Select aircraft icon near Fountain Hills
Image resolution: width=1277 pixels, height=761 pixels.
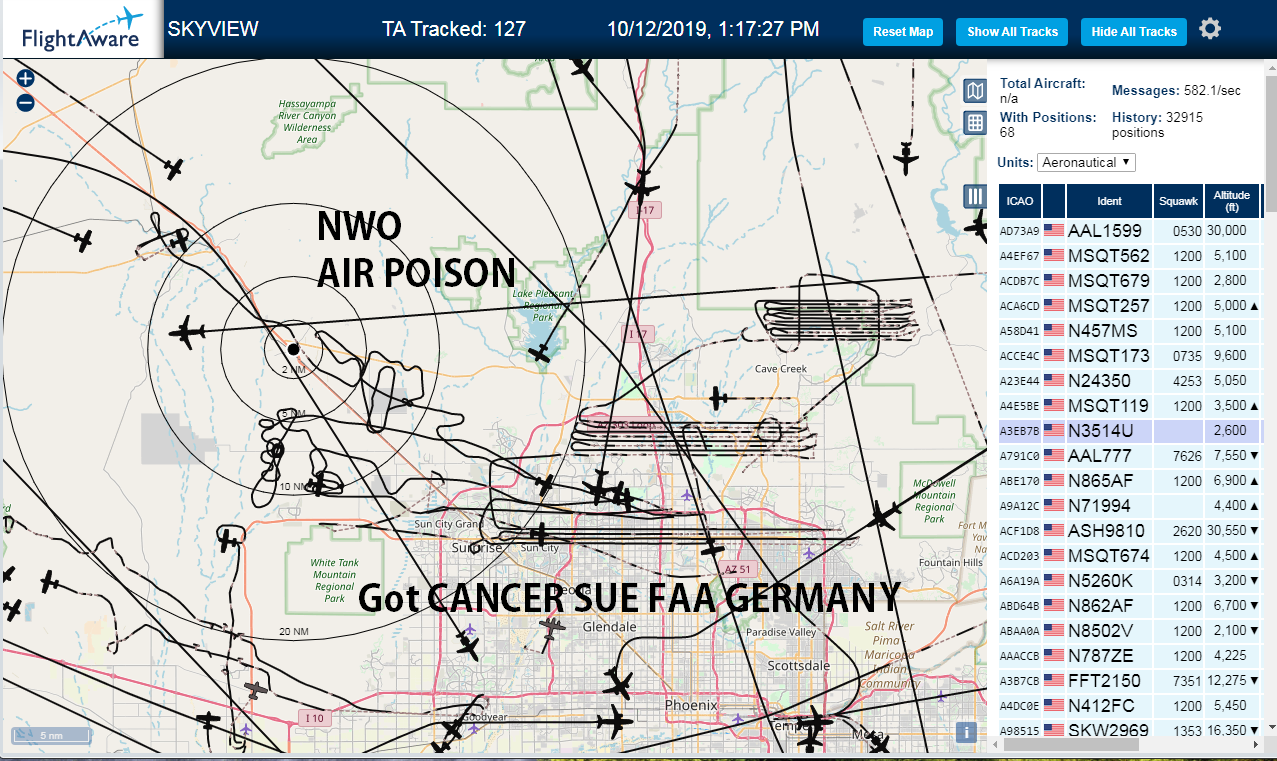tap(884, 517)
